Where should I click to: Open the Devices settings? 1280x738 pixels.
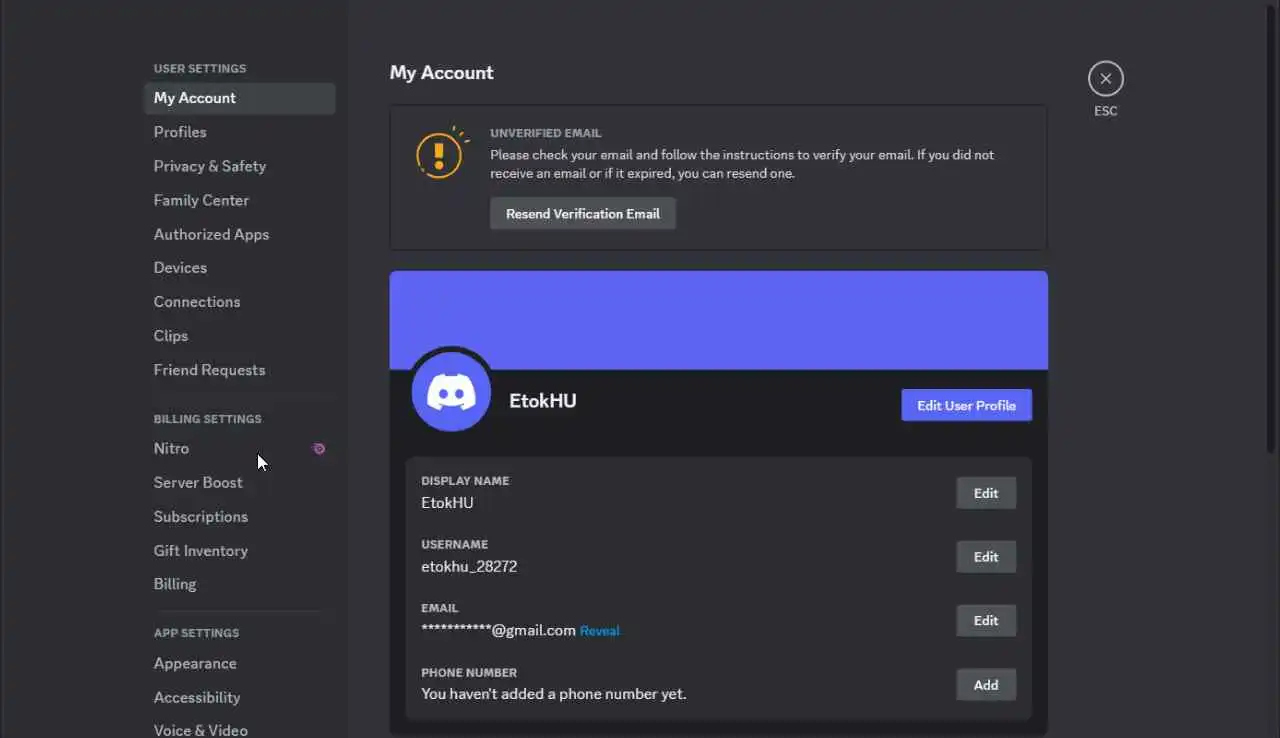pos(240,268)
